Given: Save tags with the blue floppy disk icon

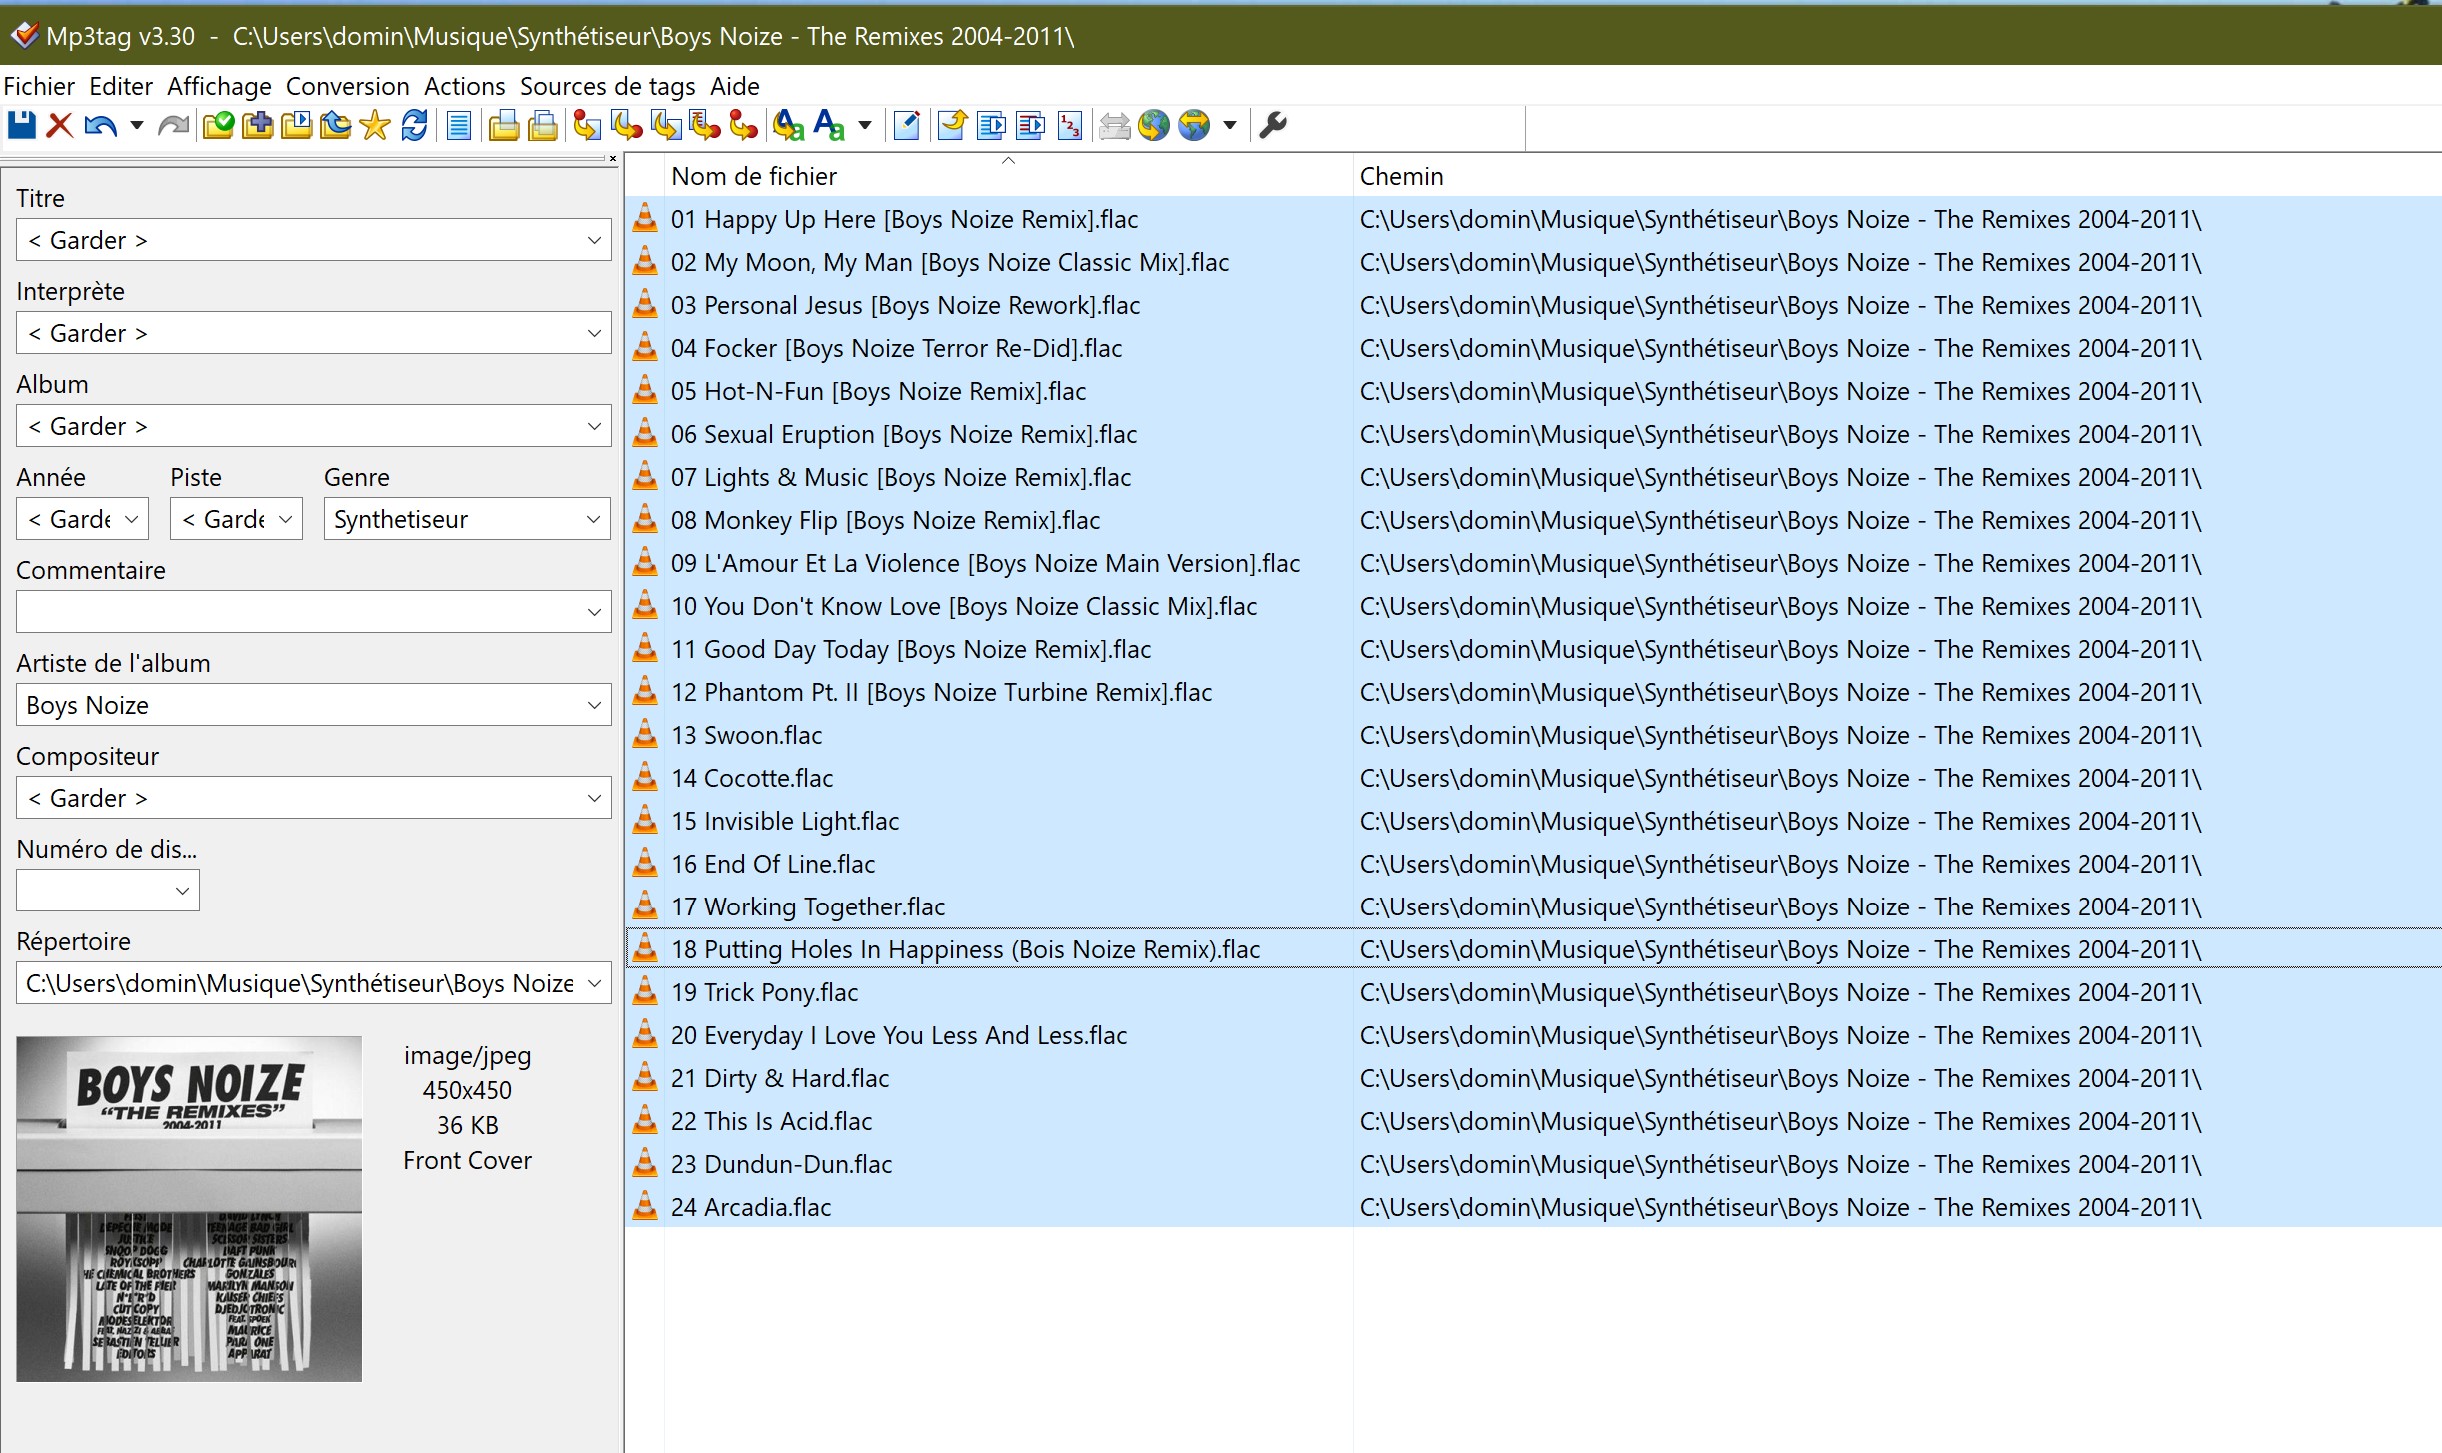Looking at the screenshot, I should [21, 125].
